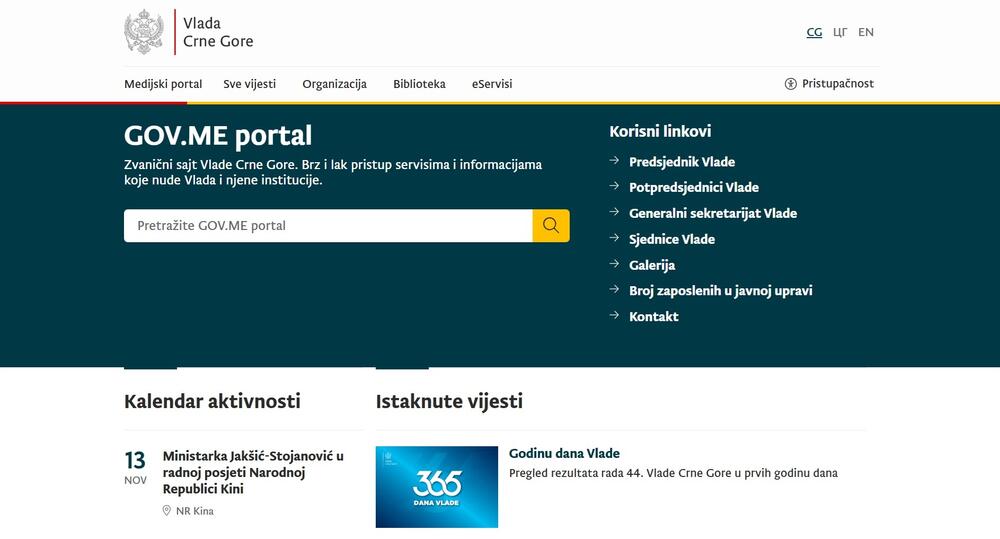Click the Kalendar aktivnosti heading
1000x539 pixels.
pos(212,401)
